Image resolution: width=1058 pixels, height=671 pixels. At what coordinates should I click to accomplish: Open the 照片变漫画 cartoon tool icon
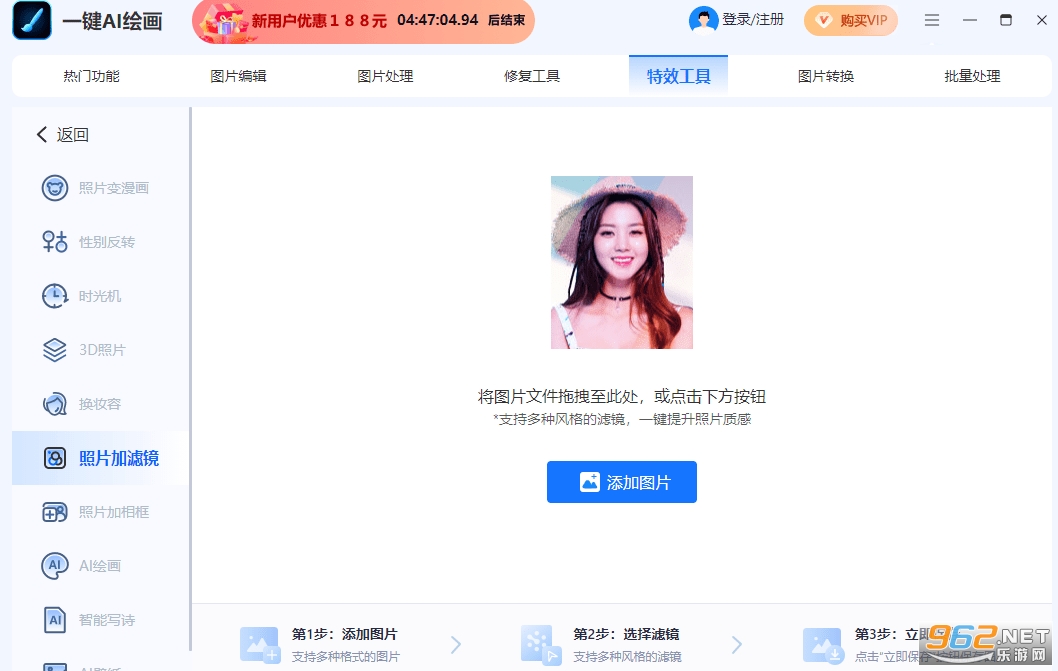tap(55, 188)
